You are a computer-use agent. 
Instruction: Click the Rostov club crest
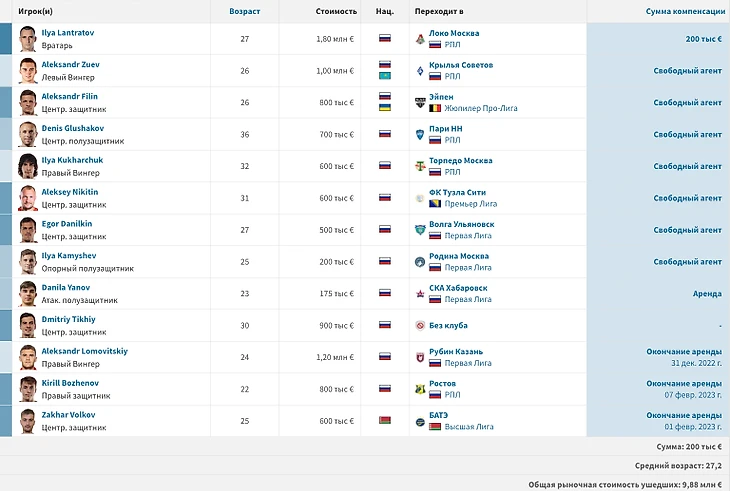420,389
